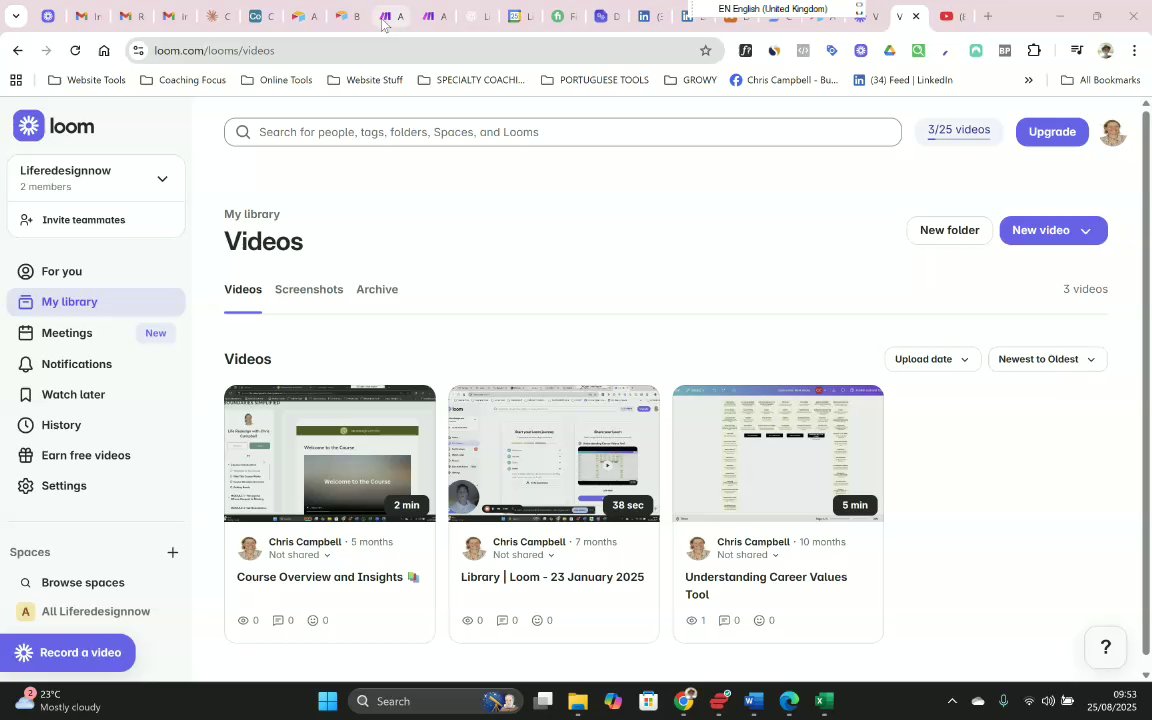Open the Course Overview and Insights title
This screenshot has width=1152, height=720.
tap(328, 577)
